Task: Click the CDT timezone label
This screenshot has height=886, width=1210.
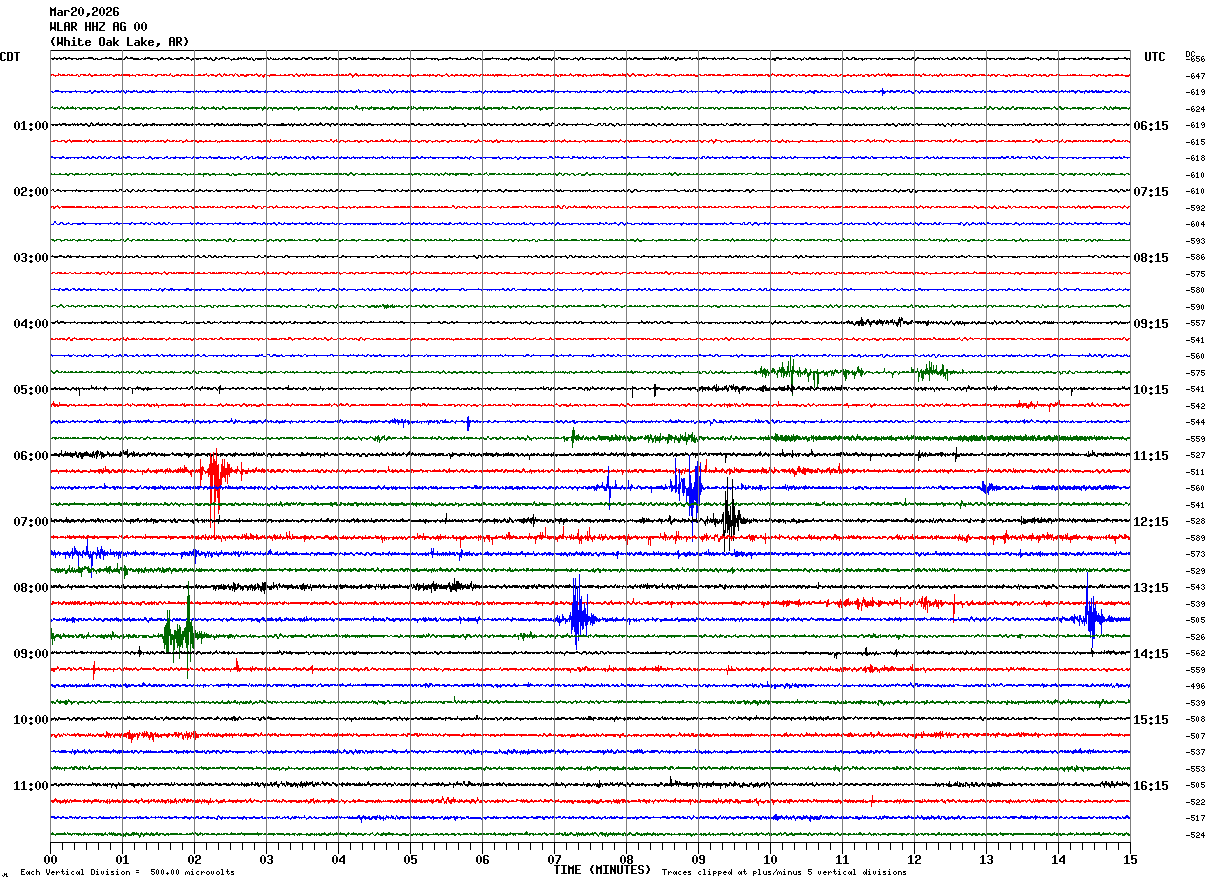Action: pyautogui.click(x=10, y=57)
